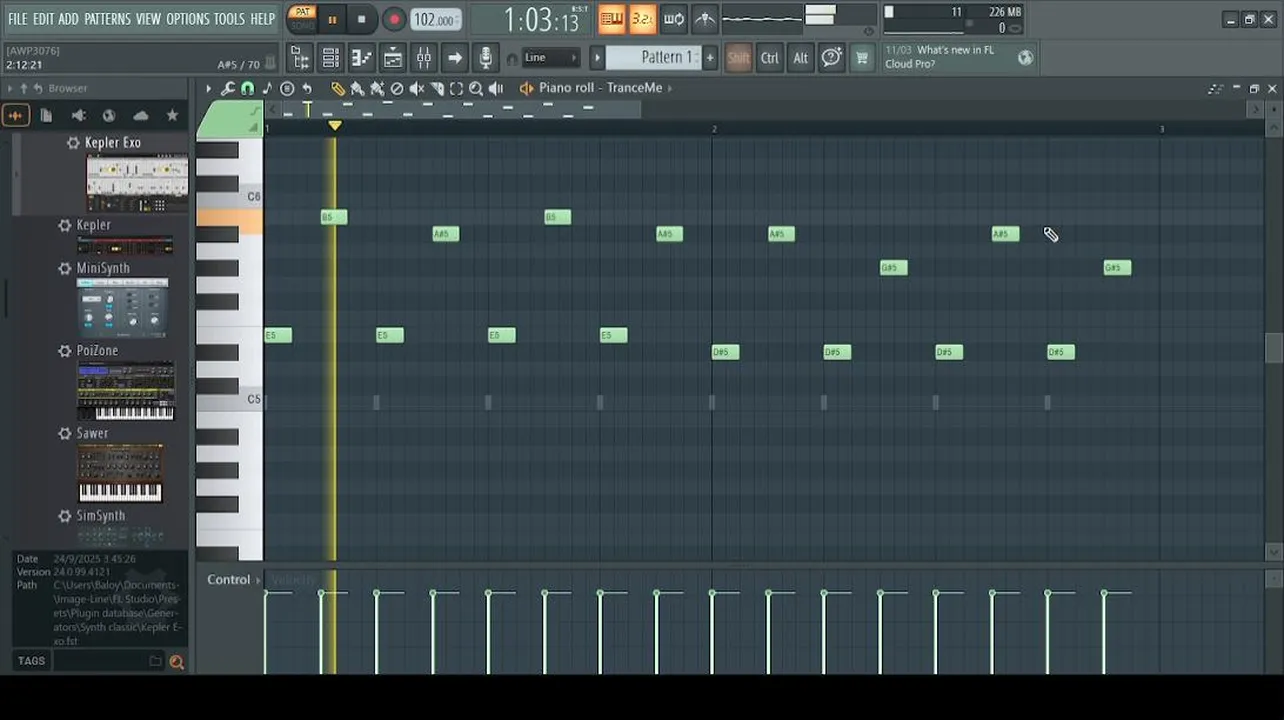Open piano roll wrench tools menu
This screenshot has width=1284, height=720.
point(228,88)
